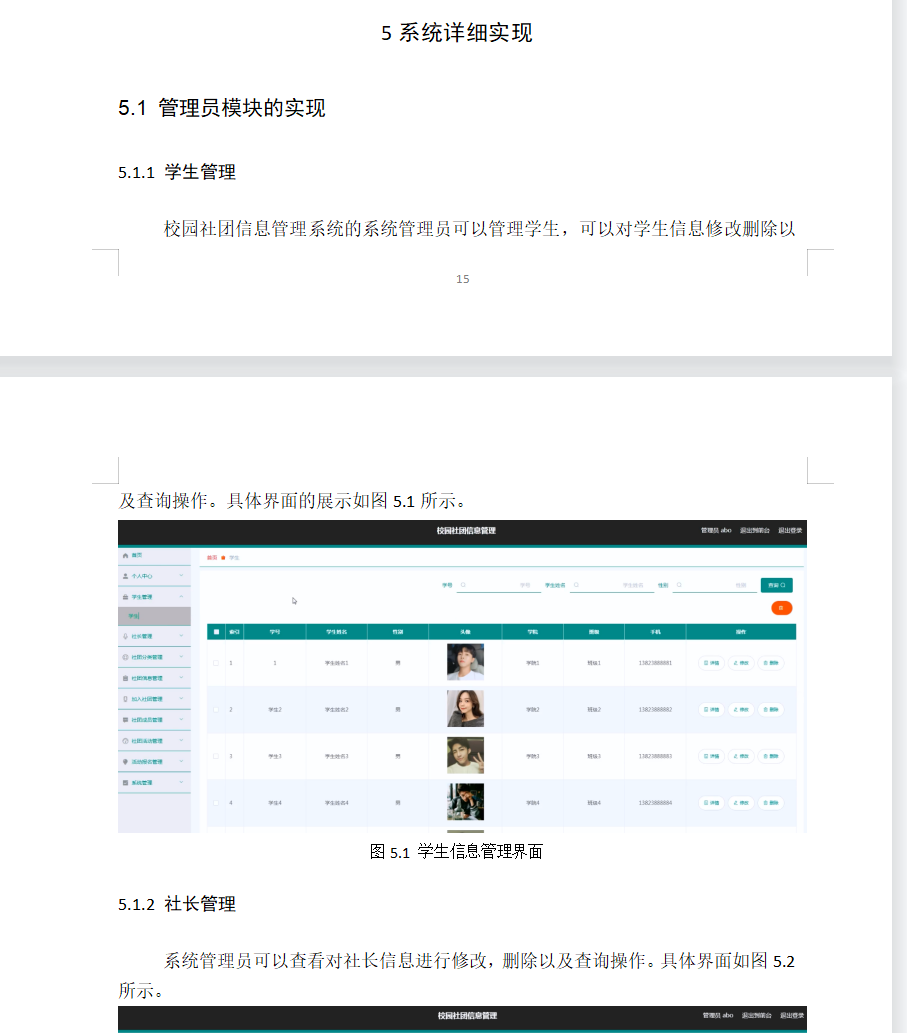Click the 加入社团管理 phone icon
Image resolution: width=907 pixels, height=1033 pixels.
pos(124,698)
